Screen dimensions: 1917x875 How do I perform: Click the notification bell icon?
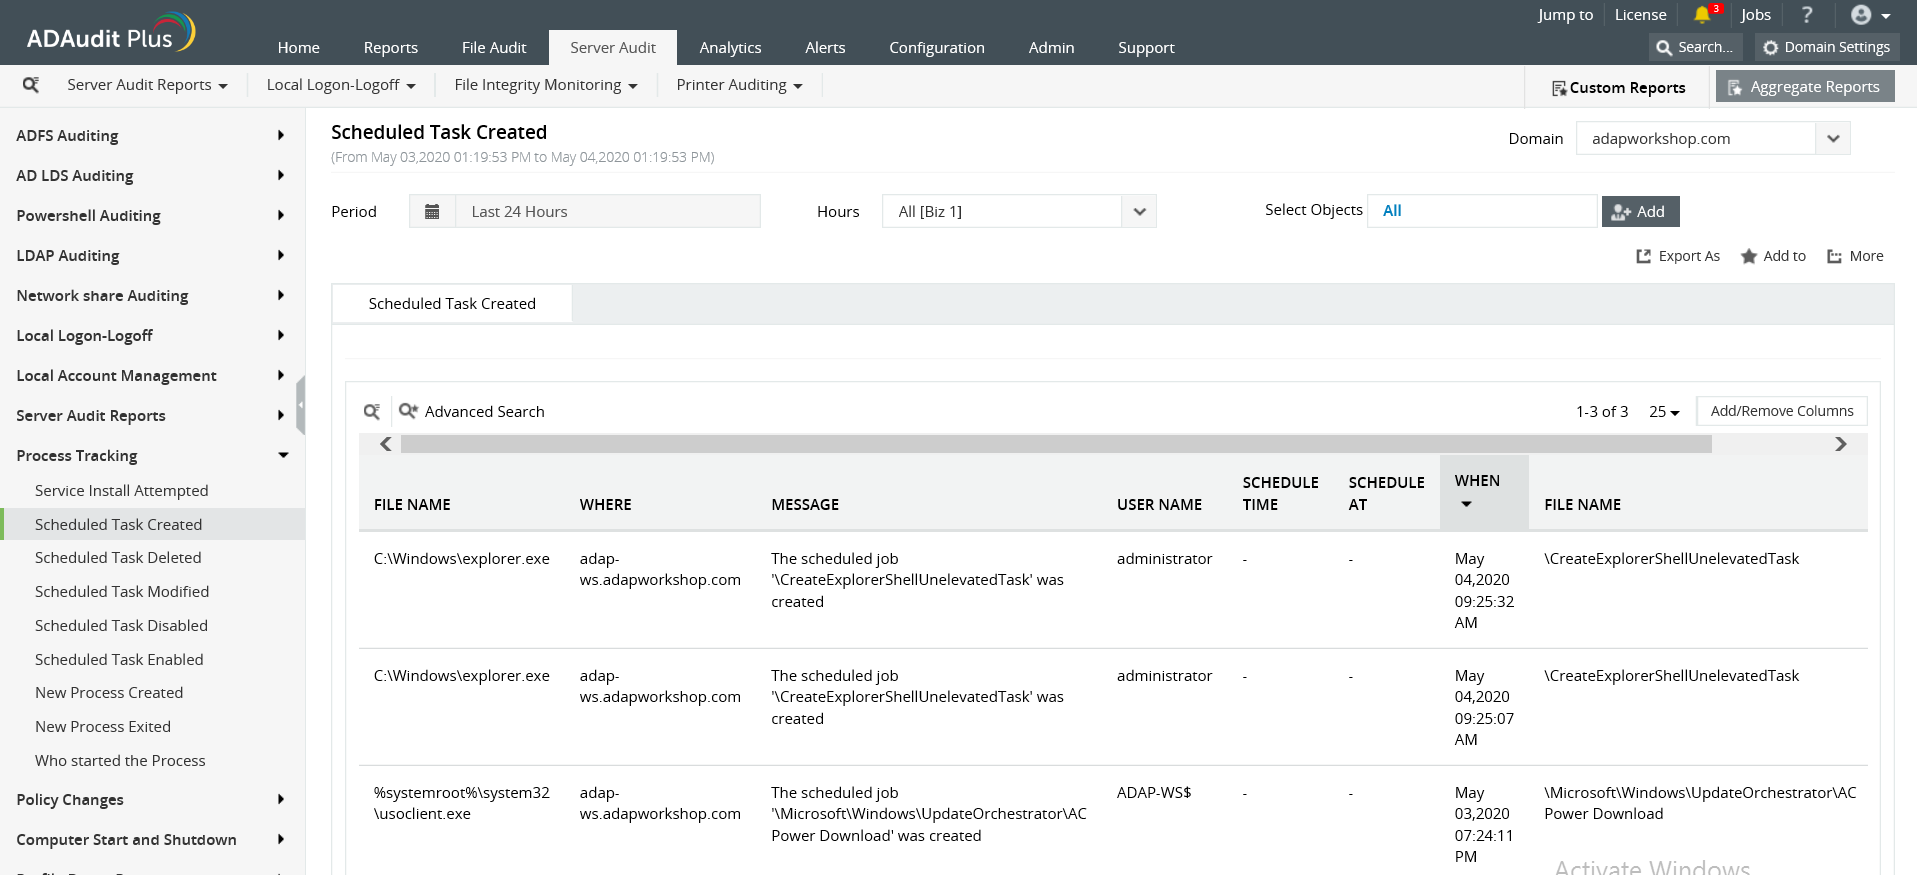click(x=1702, y=15)
